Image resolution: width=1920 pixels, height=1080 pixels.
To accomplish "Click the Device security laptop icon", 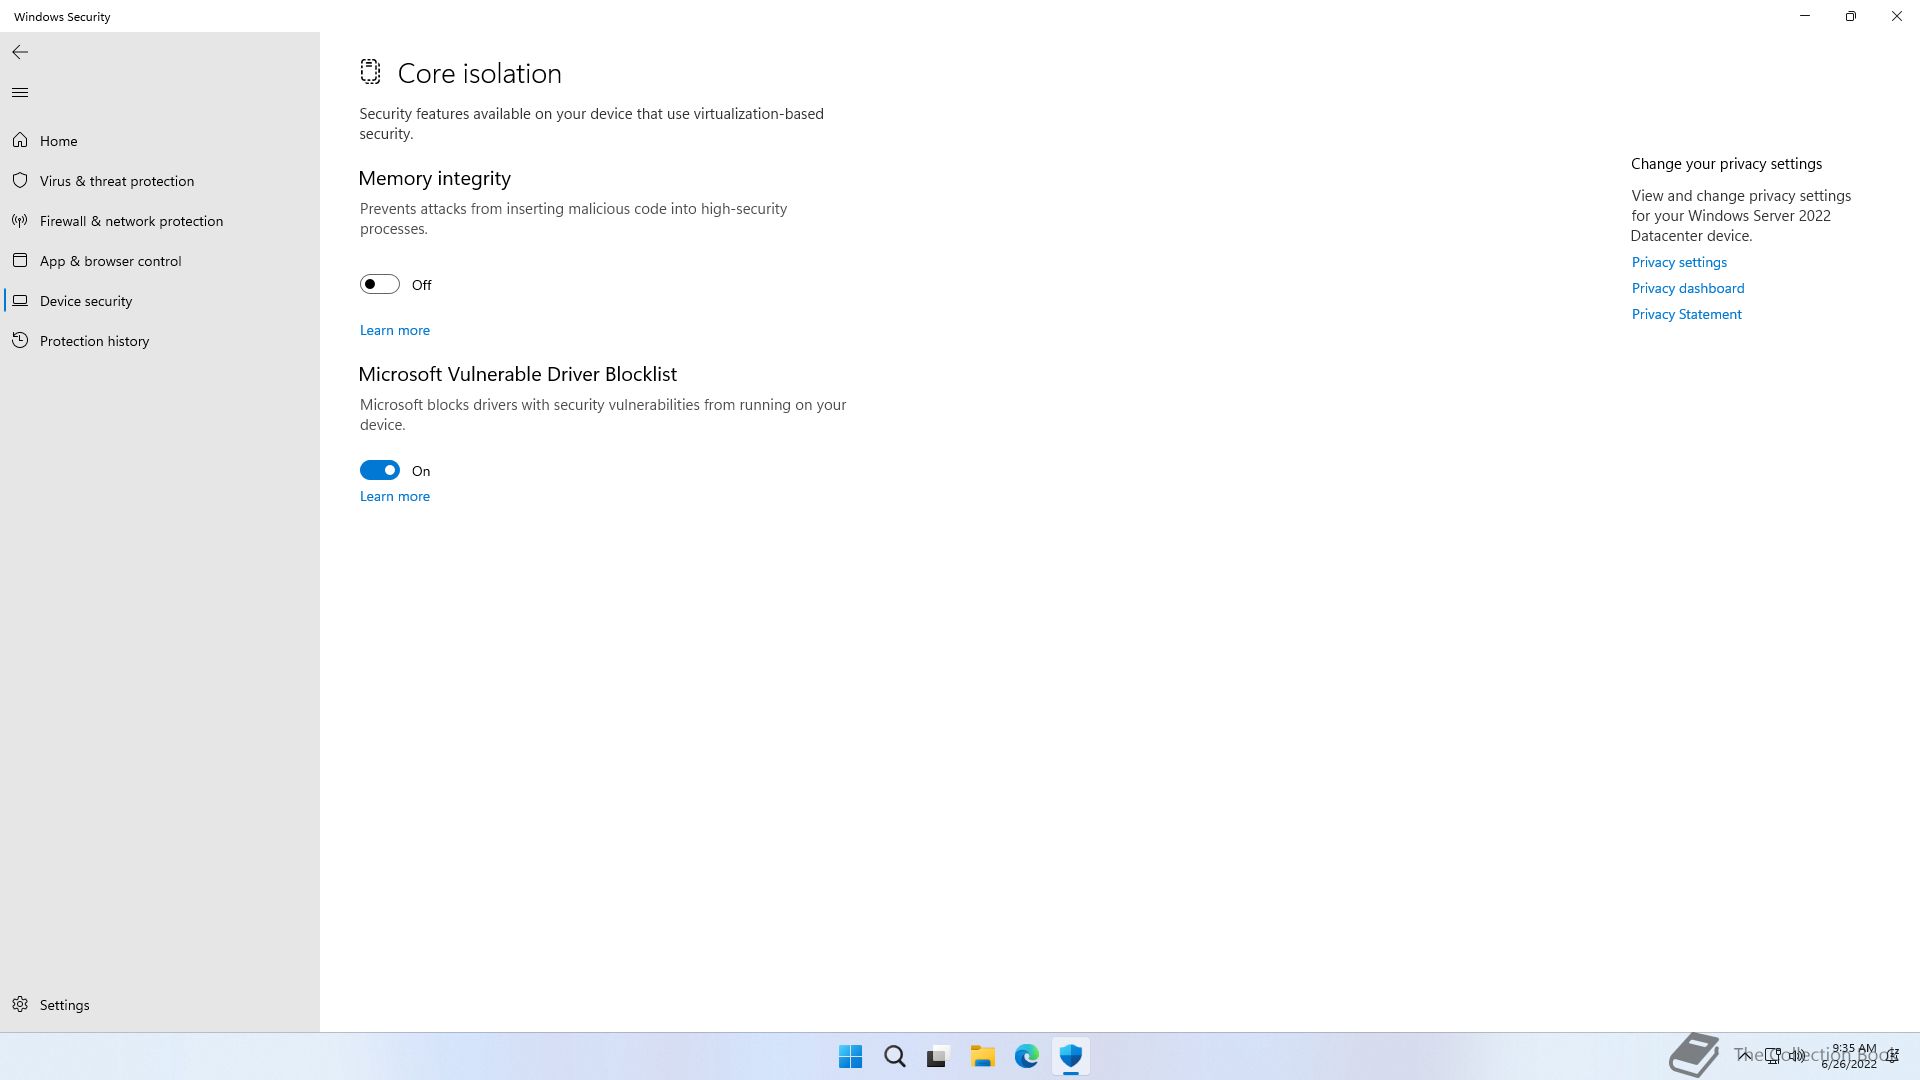I will click(20, 301).
